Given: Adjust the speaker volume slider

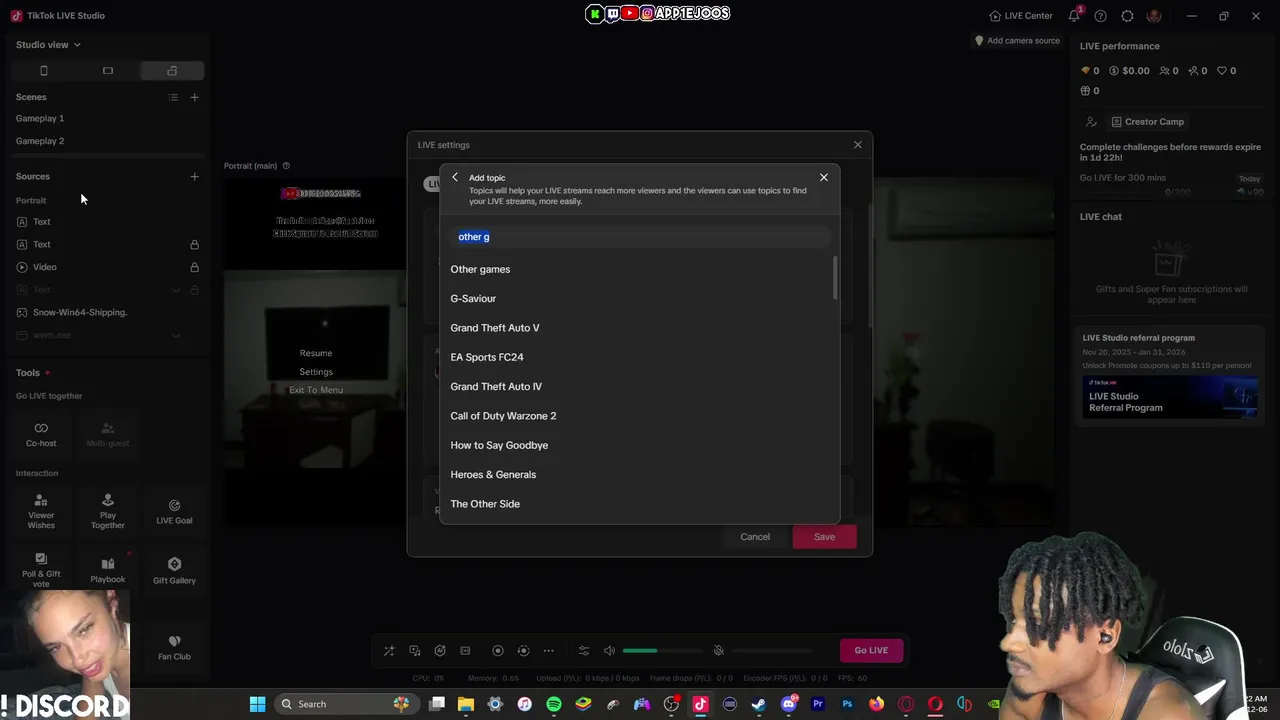Looking at the screenshot, I should click(661, 651).
